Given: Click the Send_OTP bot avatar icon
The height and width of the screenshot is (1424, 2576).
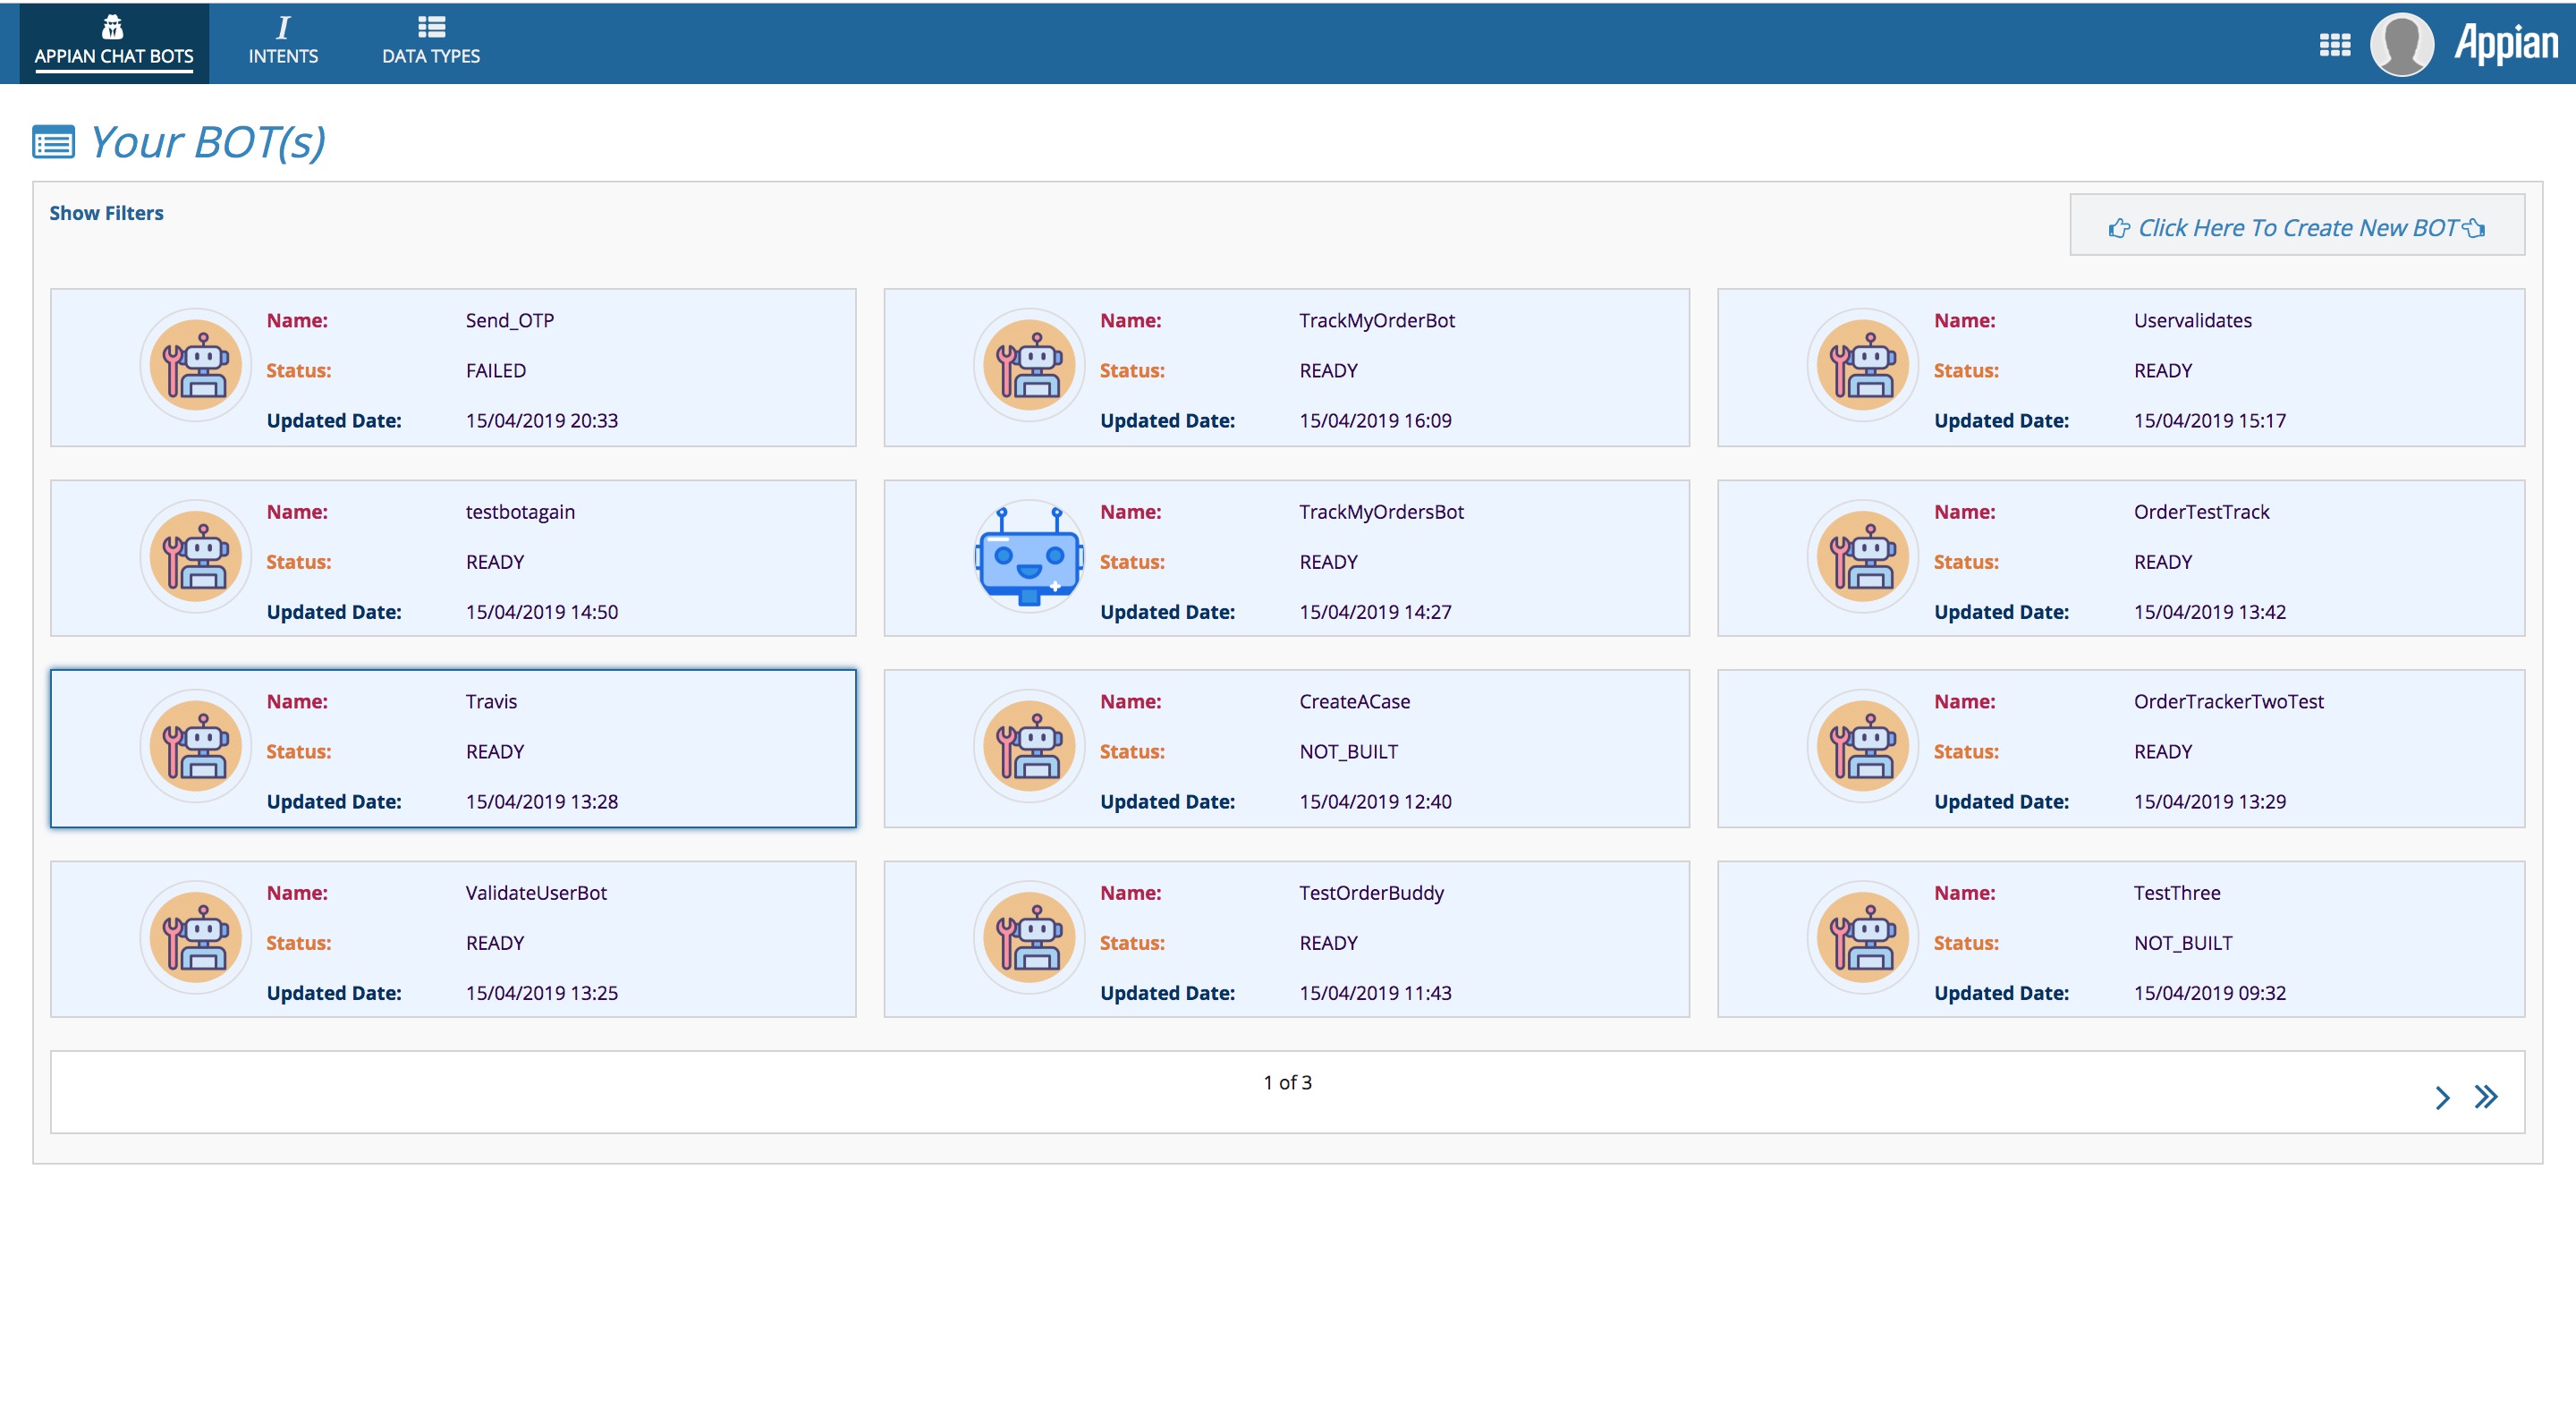Looking at the screenshot, I should [x=195, y=365].
